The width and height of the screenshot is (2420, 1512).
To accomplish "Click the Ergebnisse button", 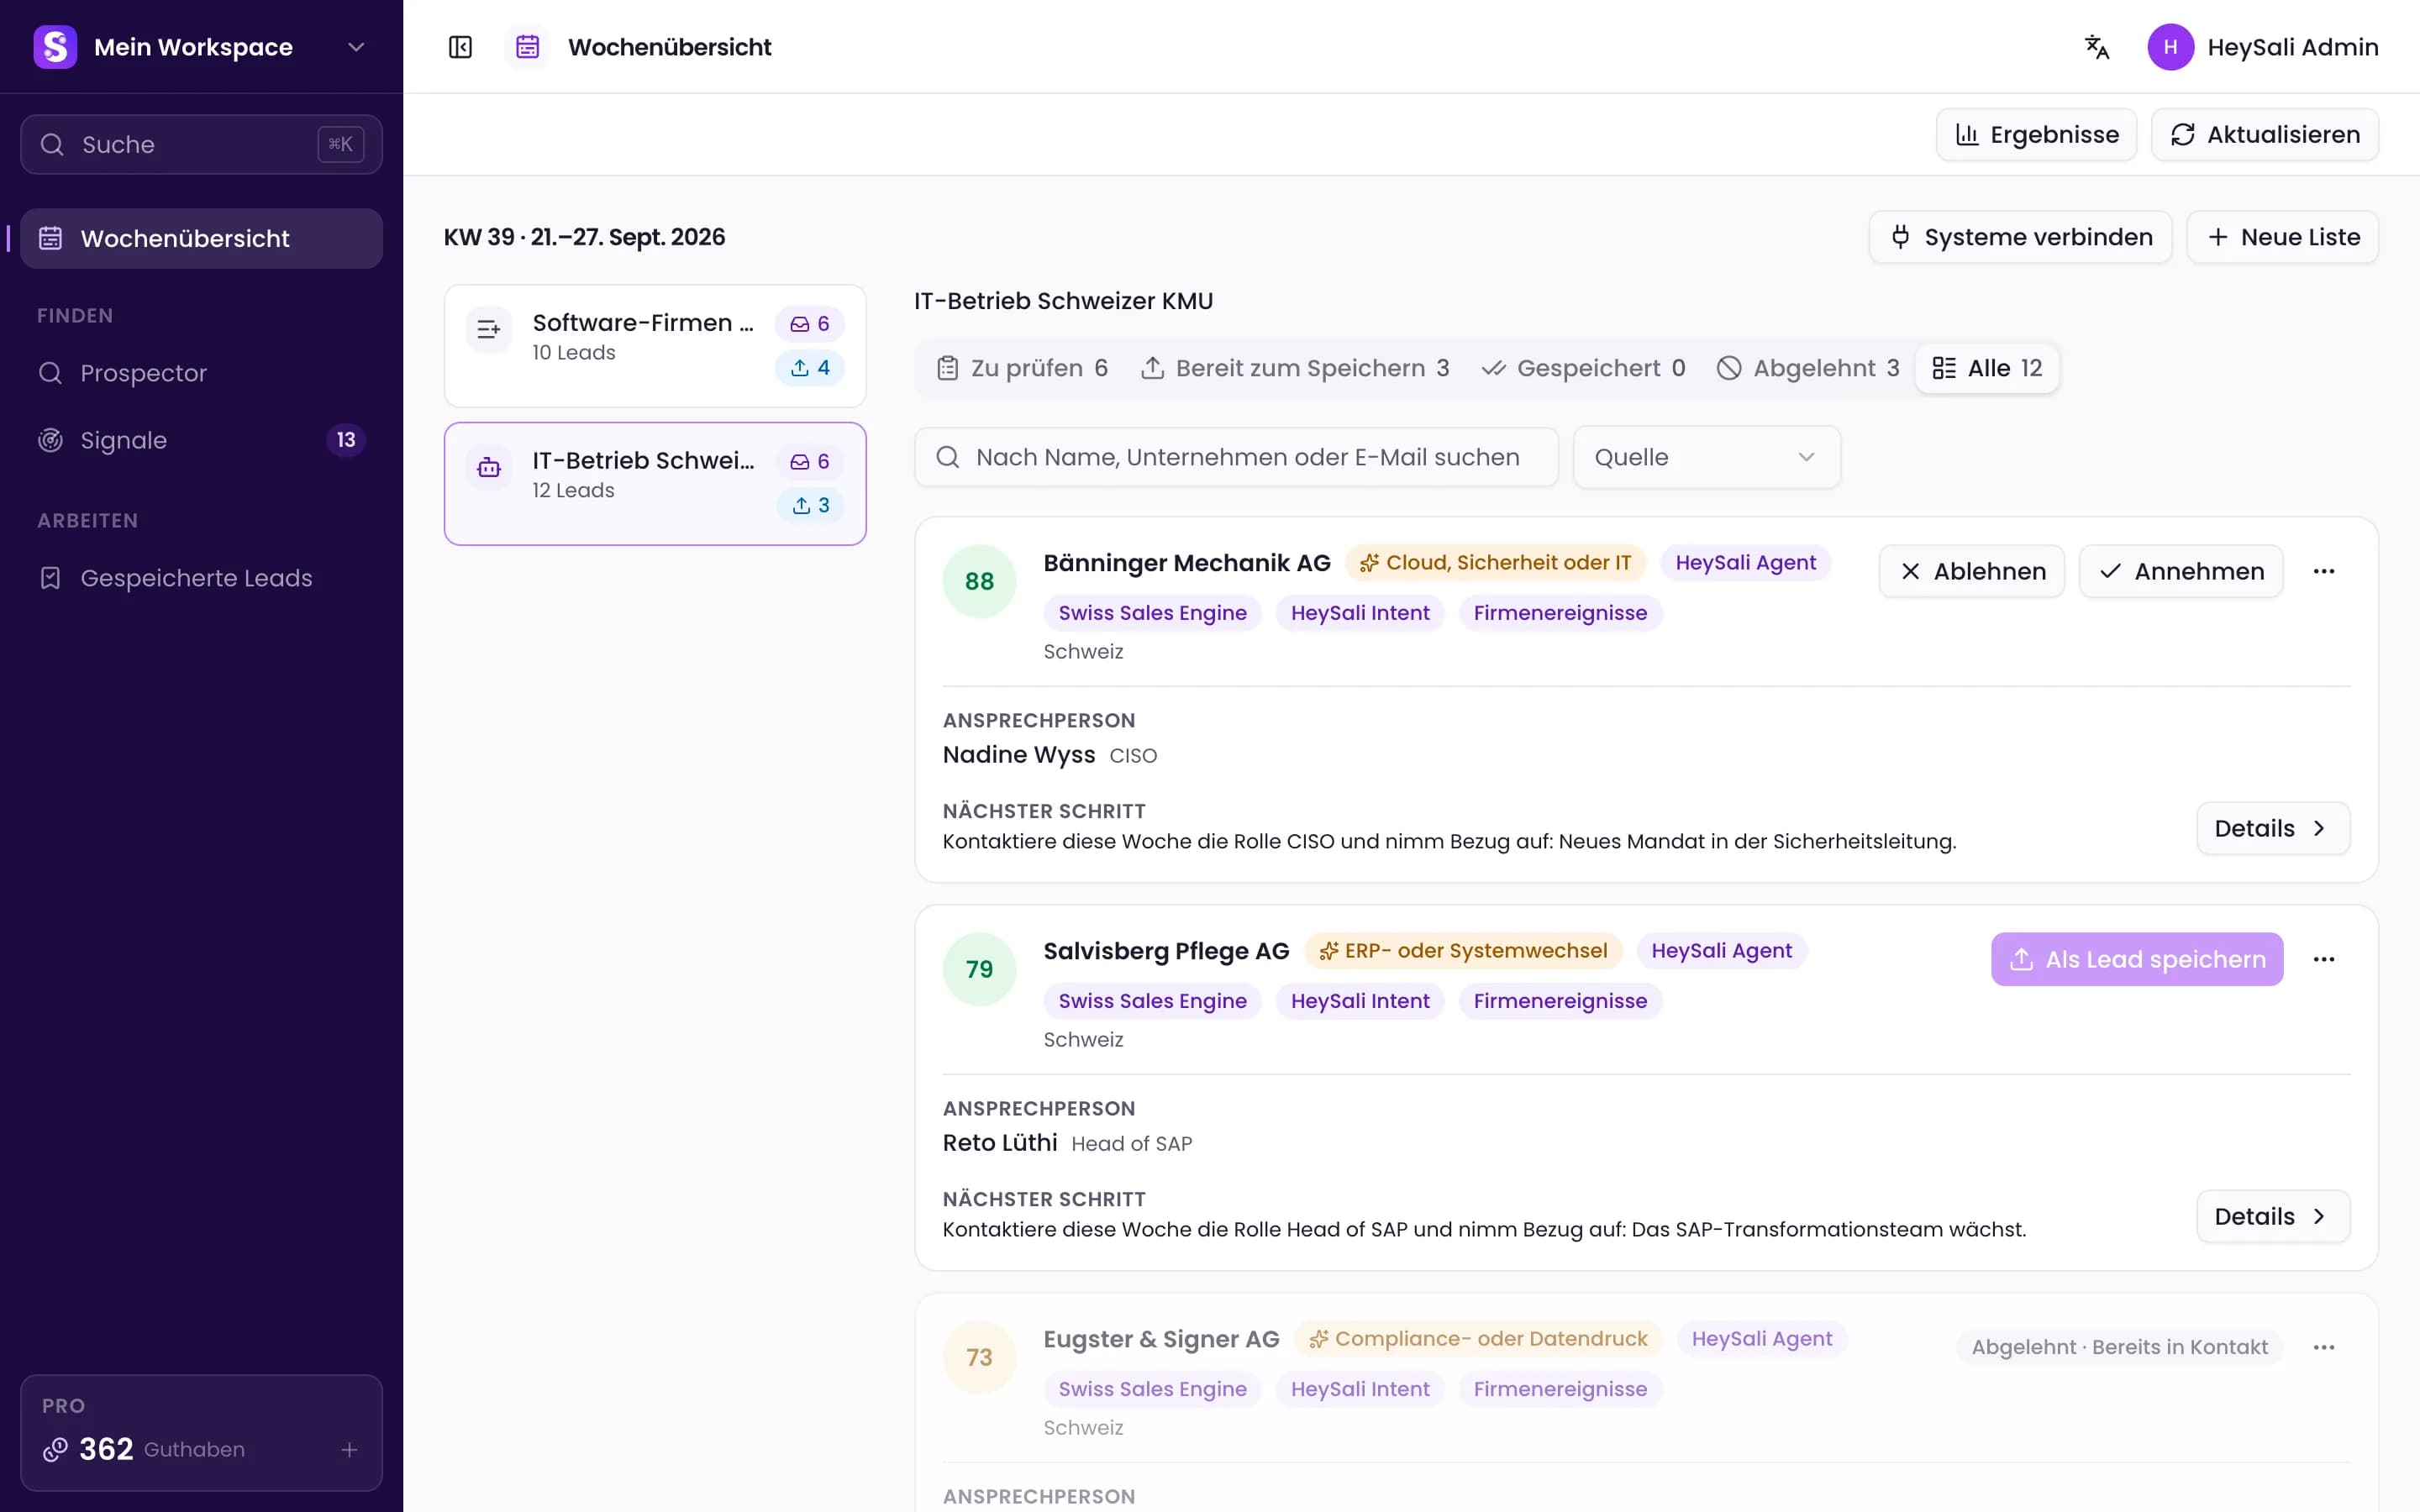I will pyautogui.click(x=2036, y=135).
